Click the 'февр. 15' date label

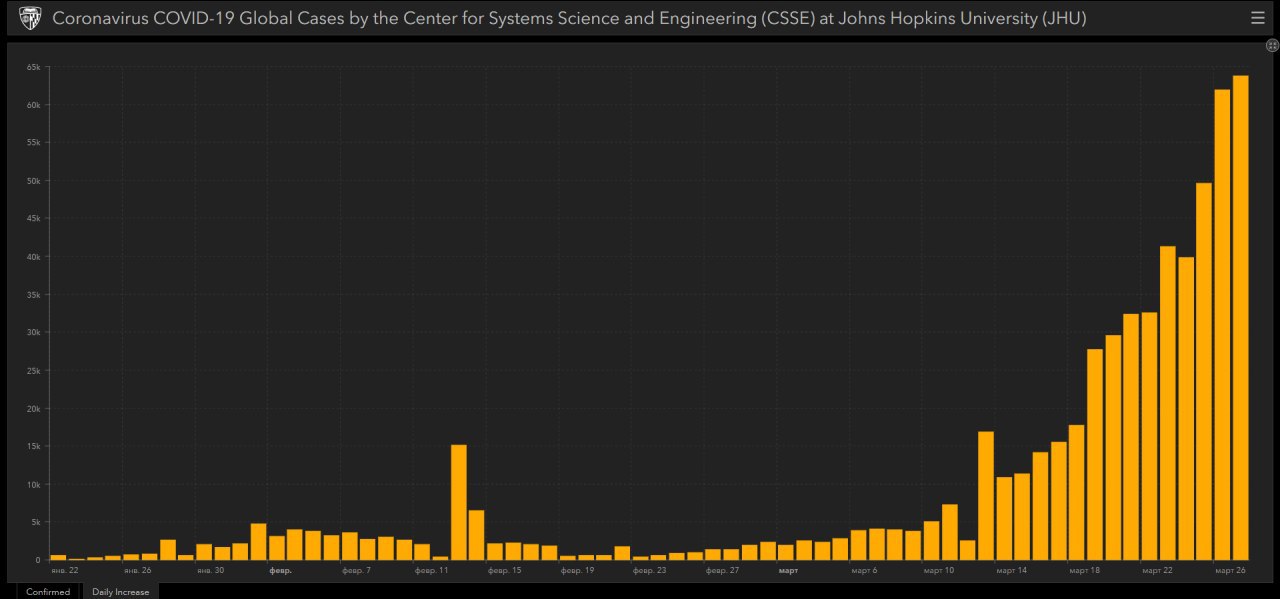pos(504,570)
